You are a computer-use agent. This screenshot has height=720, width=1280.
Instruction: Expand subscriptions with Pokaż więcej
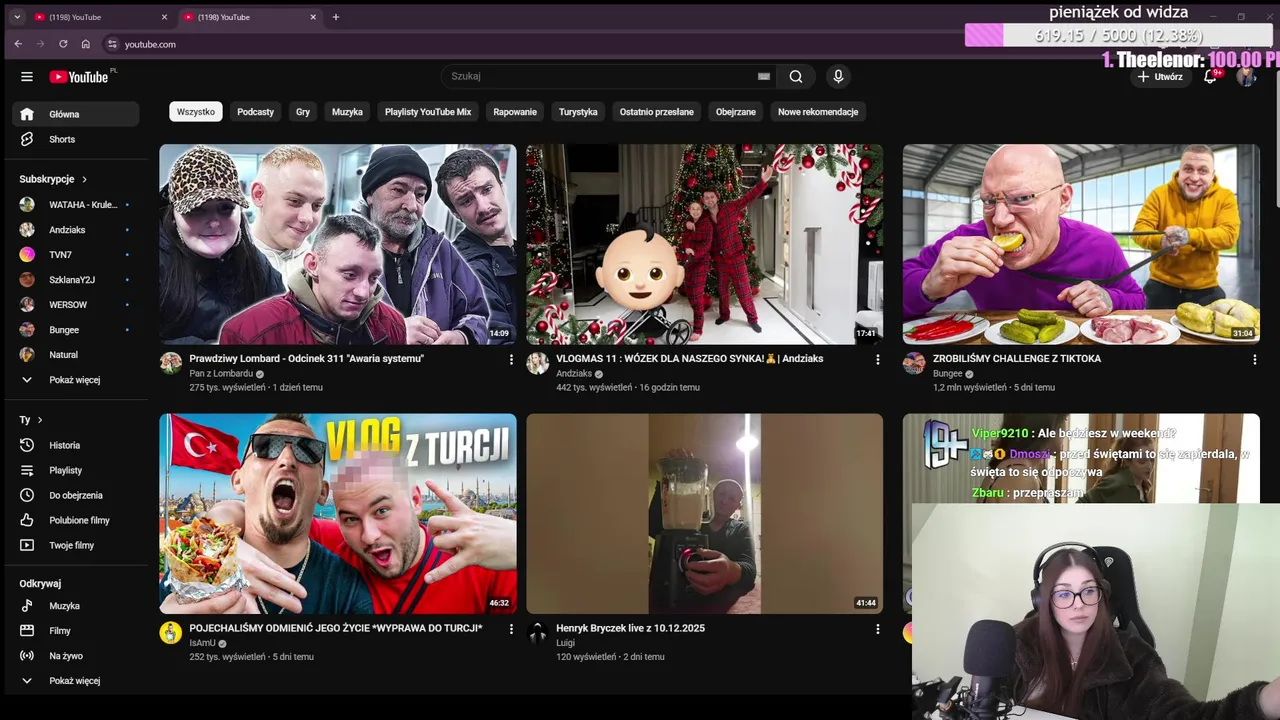[x=76, y=380]
